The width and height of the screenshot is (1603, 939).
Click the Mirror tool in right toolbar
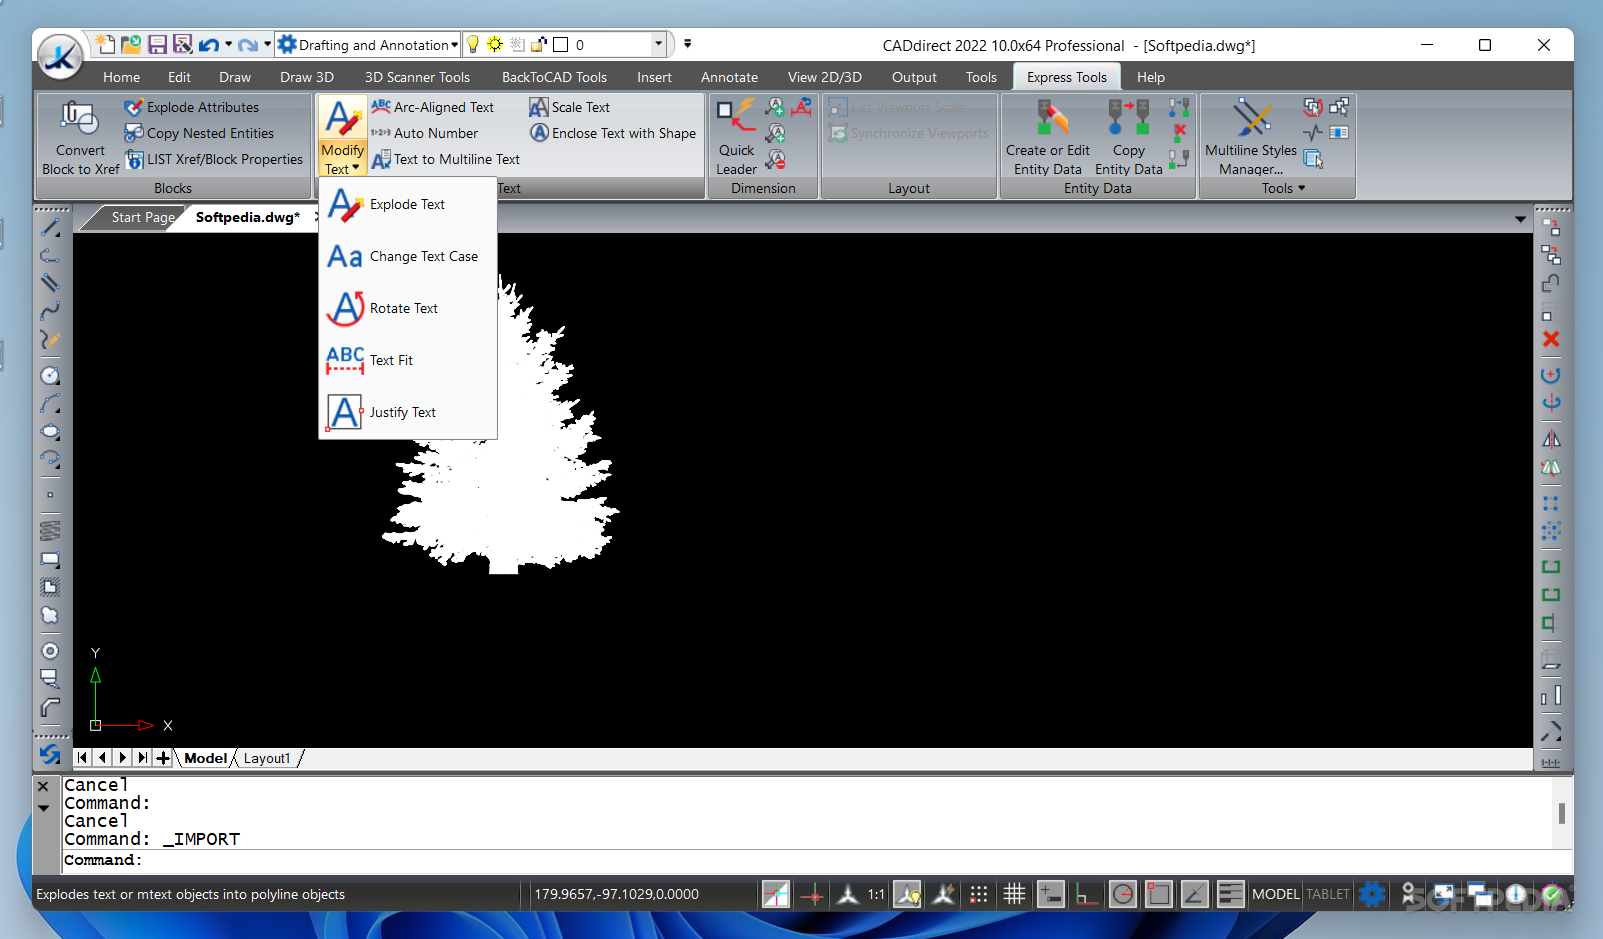(x=1551, y=439)
